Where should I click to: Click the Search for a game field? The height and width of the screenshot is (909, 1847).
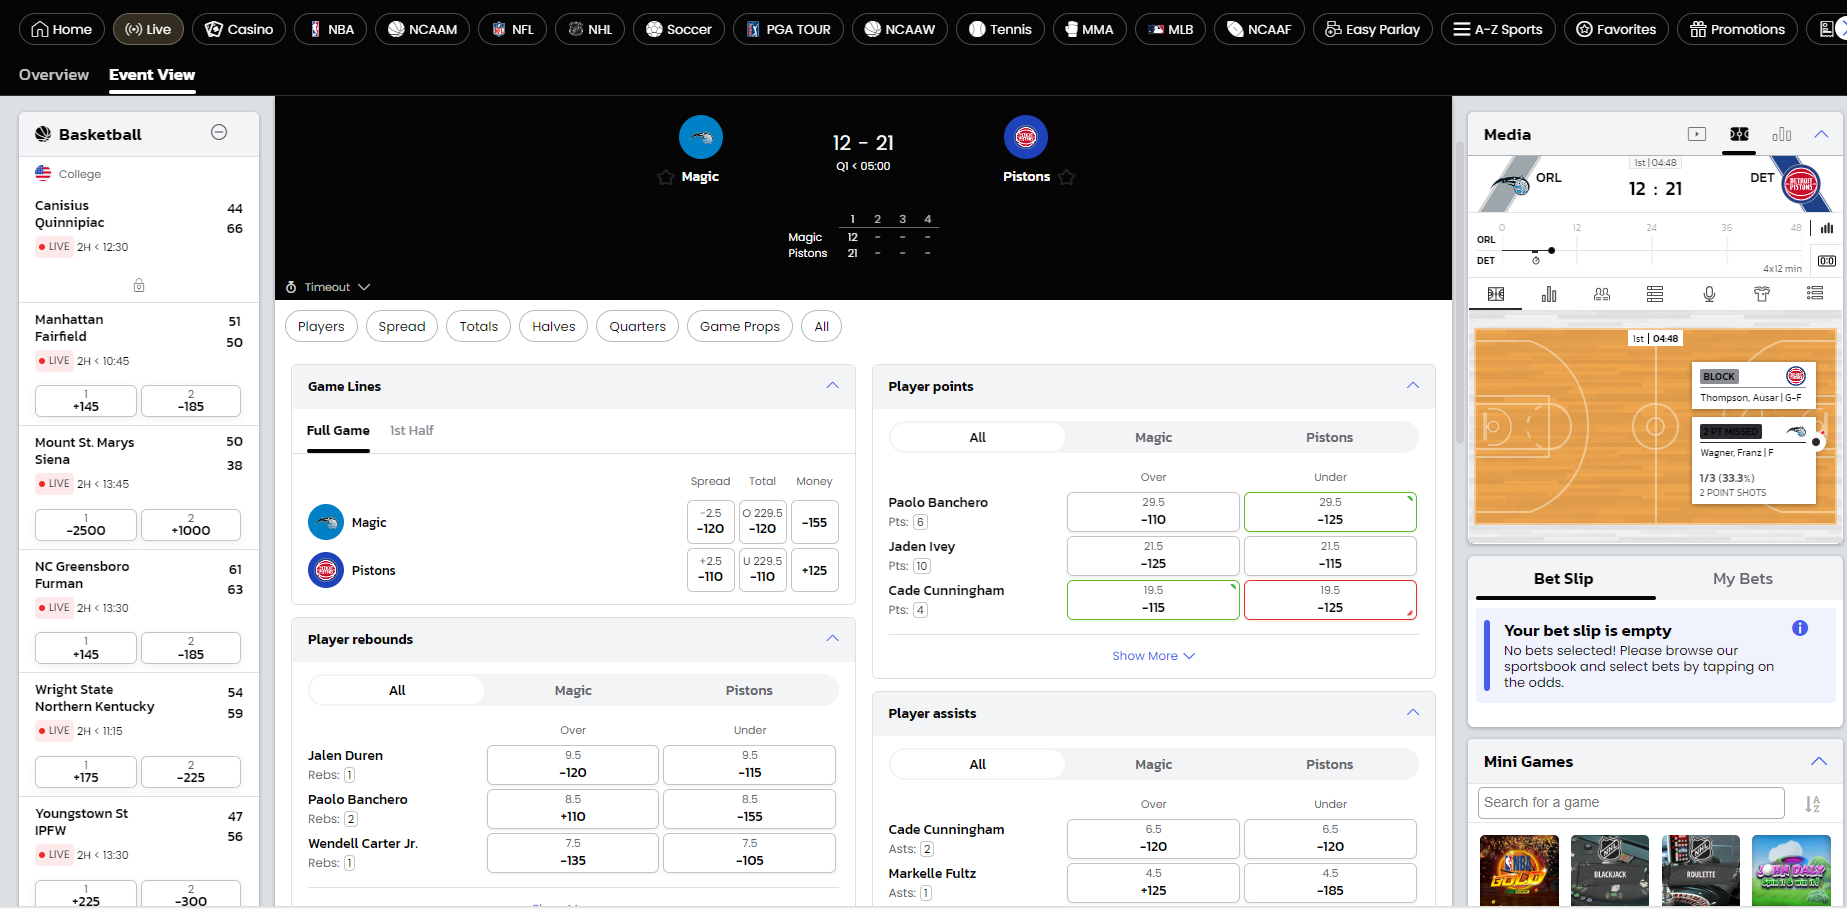1631,803
